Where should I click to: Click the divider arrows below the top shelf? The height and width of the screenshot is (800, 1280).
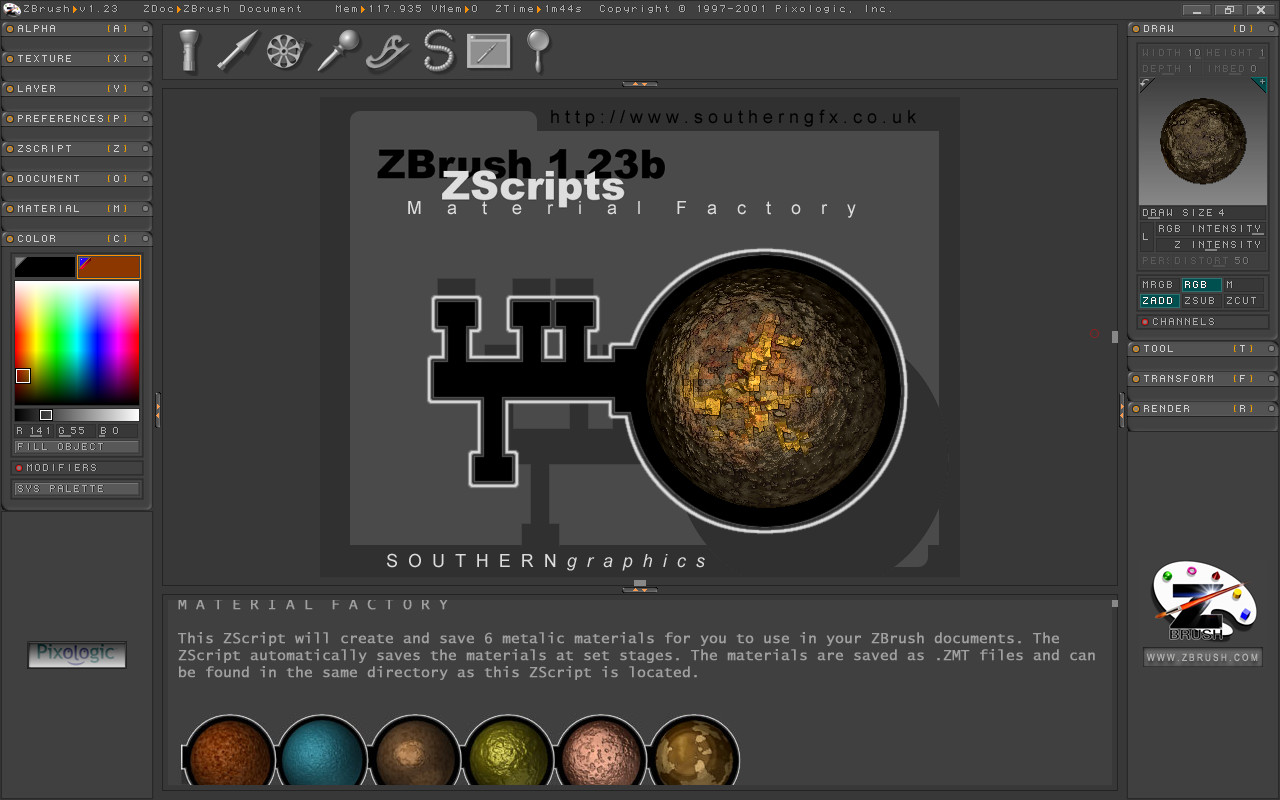click(x=640, y=84)
